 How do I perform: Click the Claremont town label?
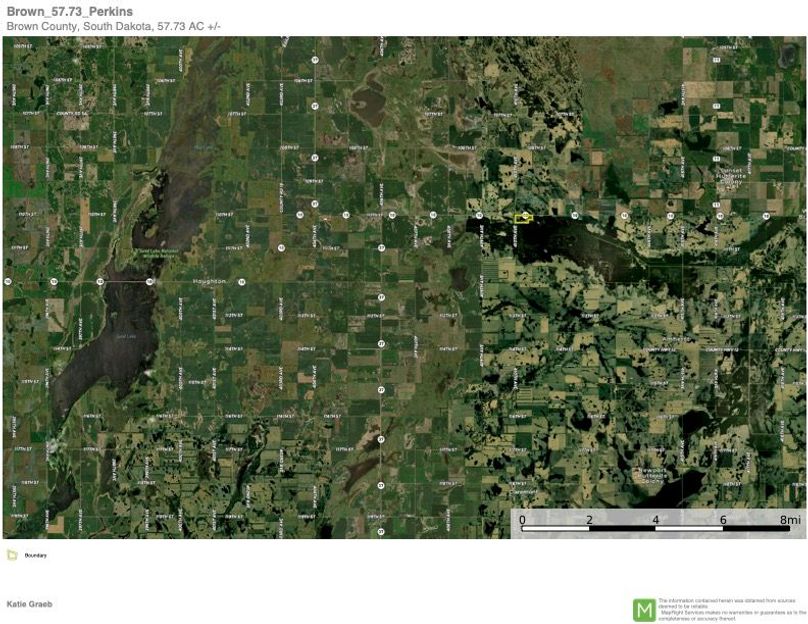click(525, 492)
